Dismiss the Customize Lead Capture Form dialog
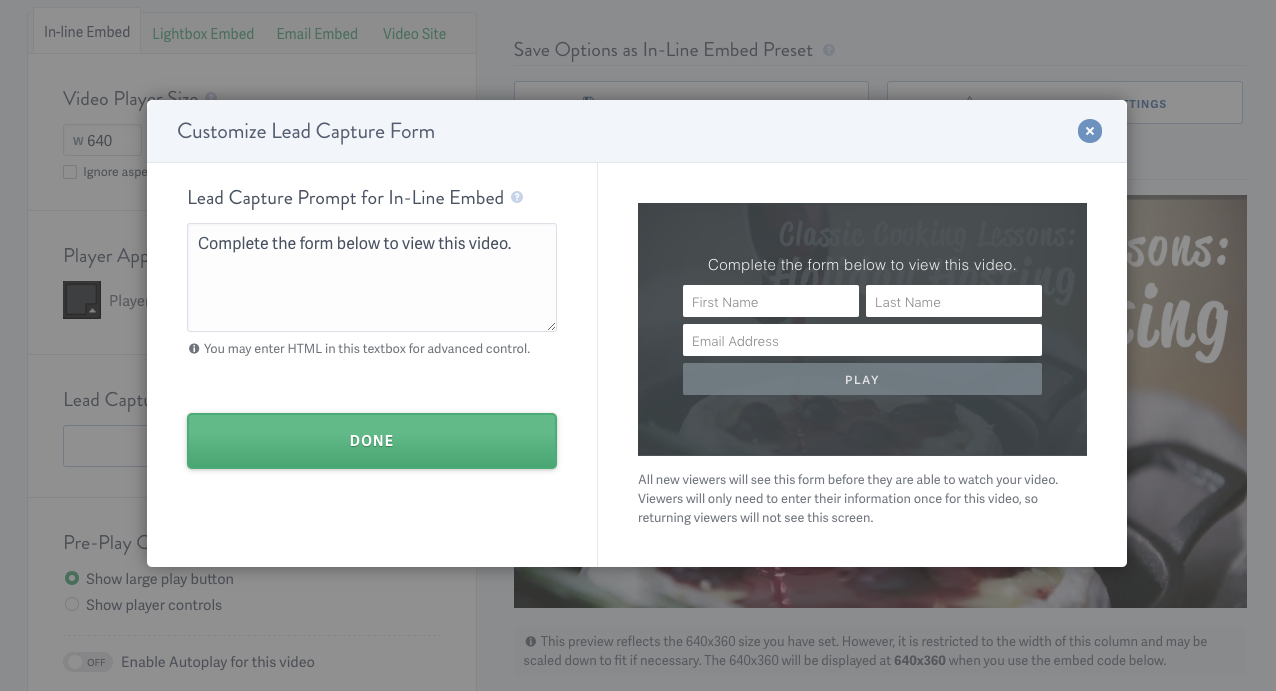 coord(1089,131)
